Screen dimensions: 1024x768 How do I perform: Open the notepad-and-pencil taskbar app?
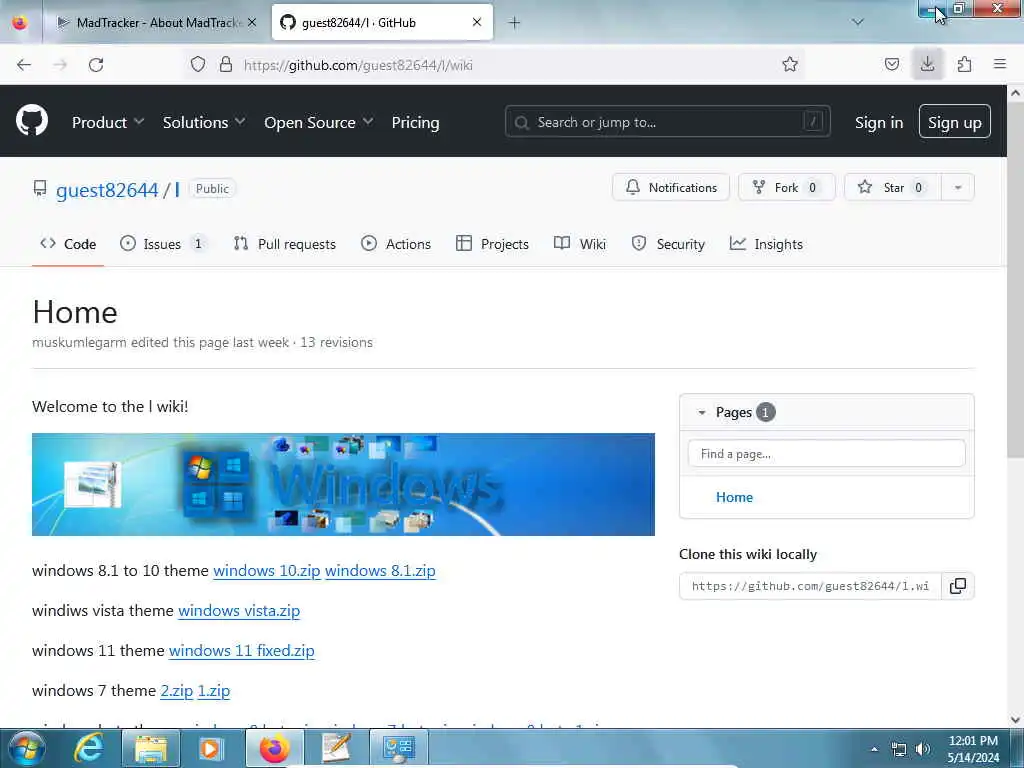[336, 748]
